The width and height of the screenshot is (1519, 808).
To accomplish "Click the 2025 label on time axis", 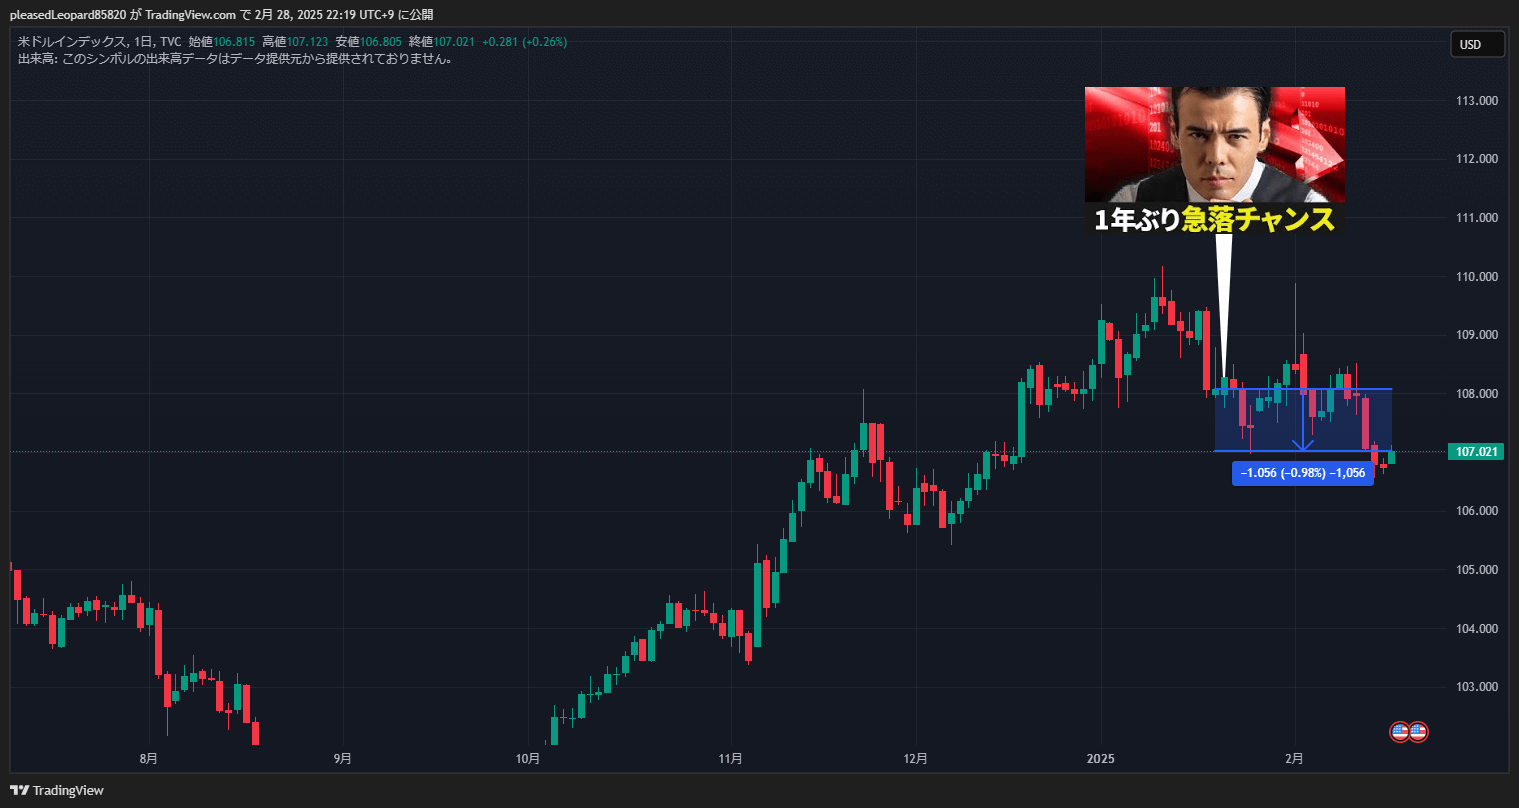I will pyautogui.click(x=1099, y=758).
